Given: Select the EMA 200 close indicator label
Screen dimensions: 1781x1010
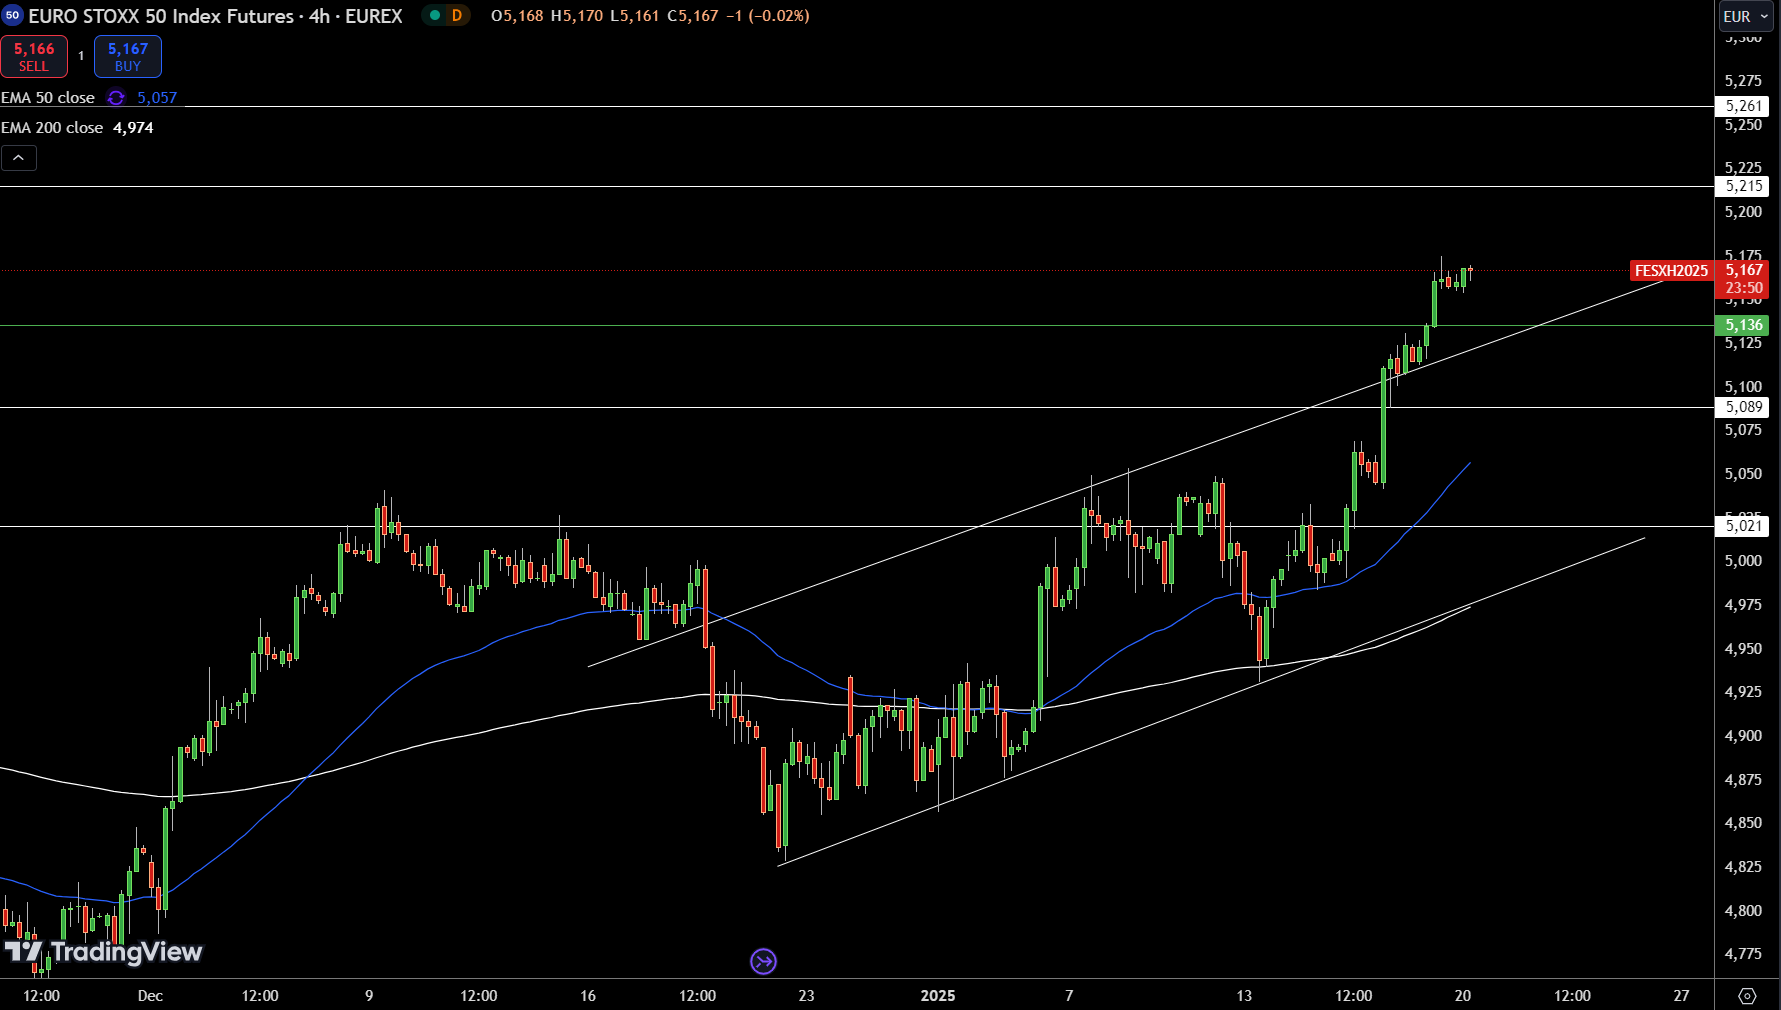Looking at the screenshot, I should [x=52, y=128].
